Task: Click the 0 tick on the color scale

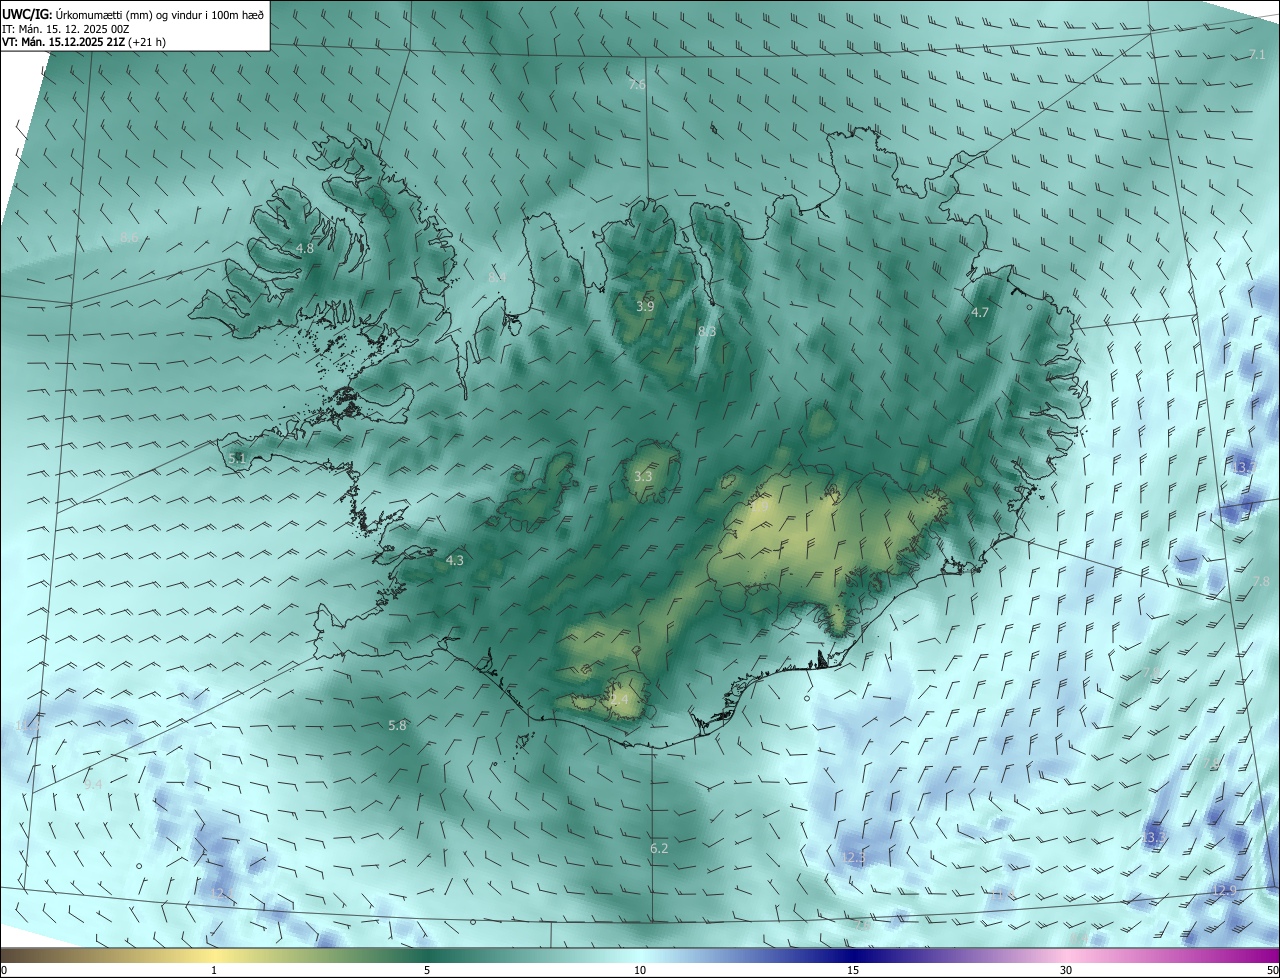Action: click(4, 971)
